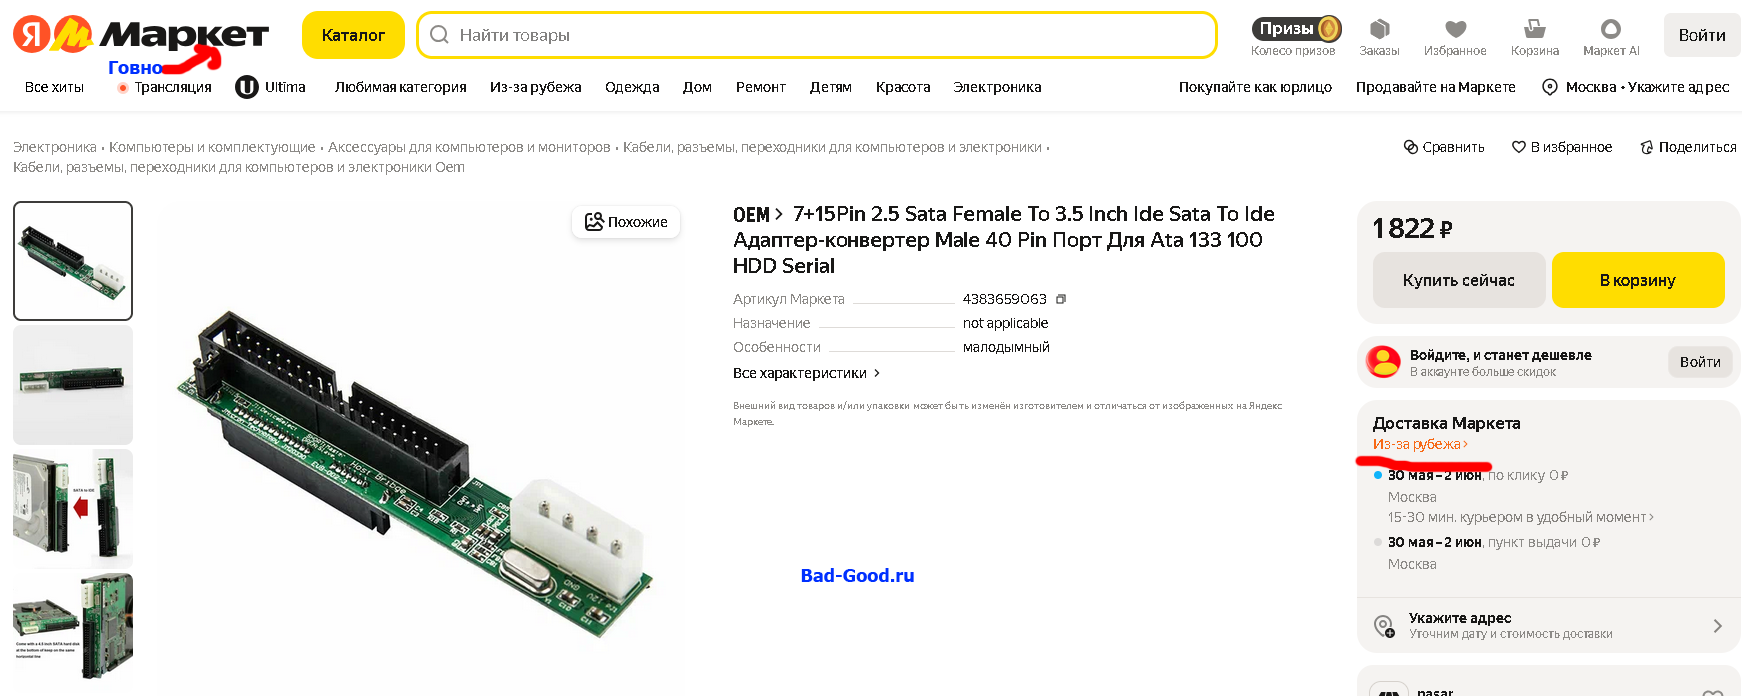Focus the Найти товары search field
The height and width of the screenshot is (696, 1742).
[816, 35]
